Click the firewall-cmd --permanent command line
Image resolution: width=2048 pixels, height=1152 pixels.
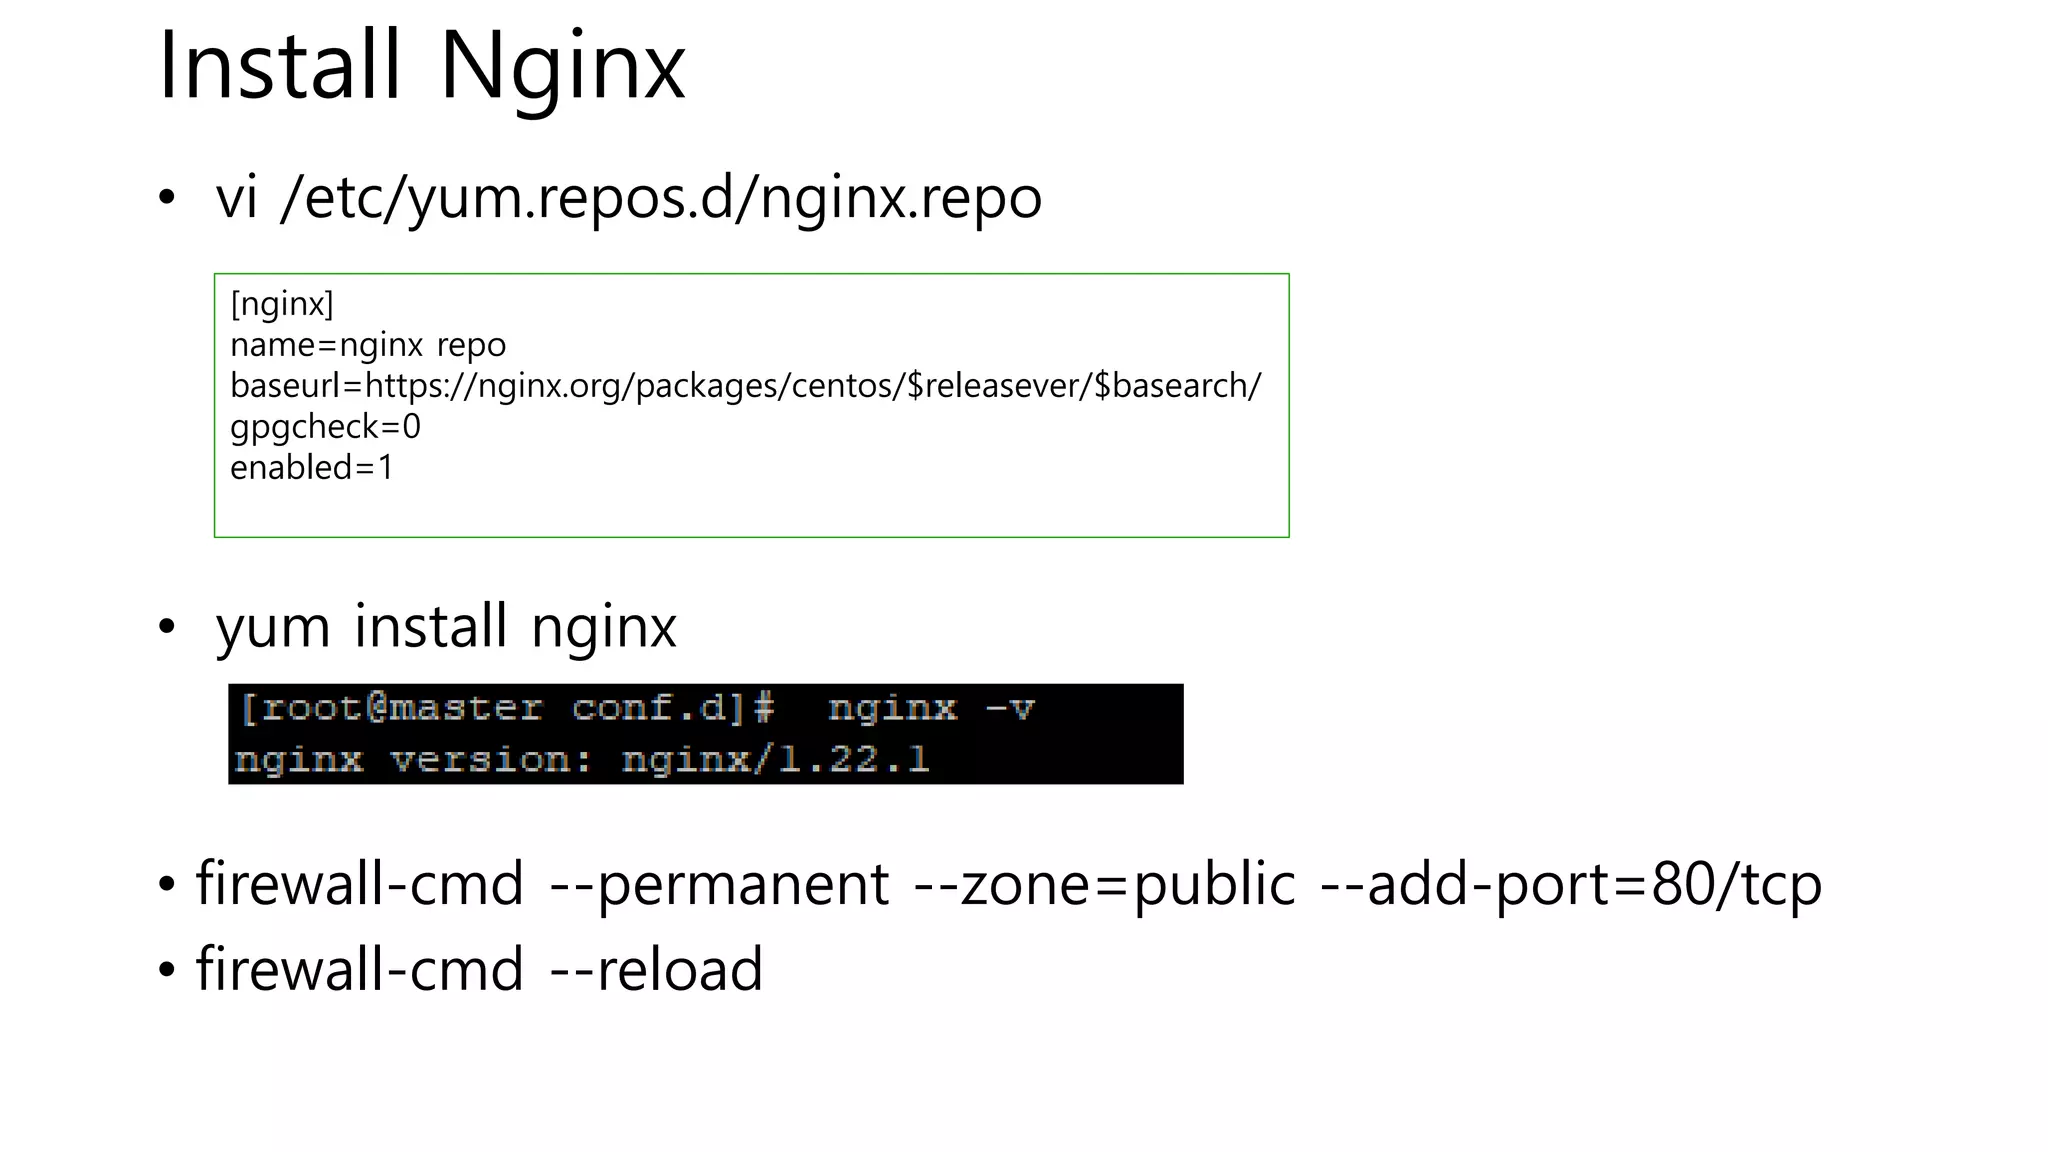click(1008, 885)
